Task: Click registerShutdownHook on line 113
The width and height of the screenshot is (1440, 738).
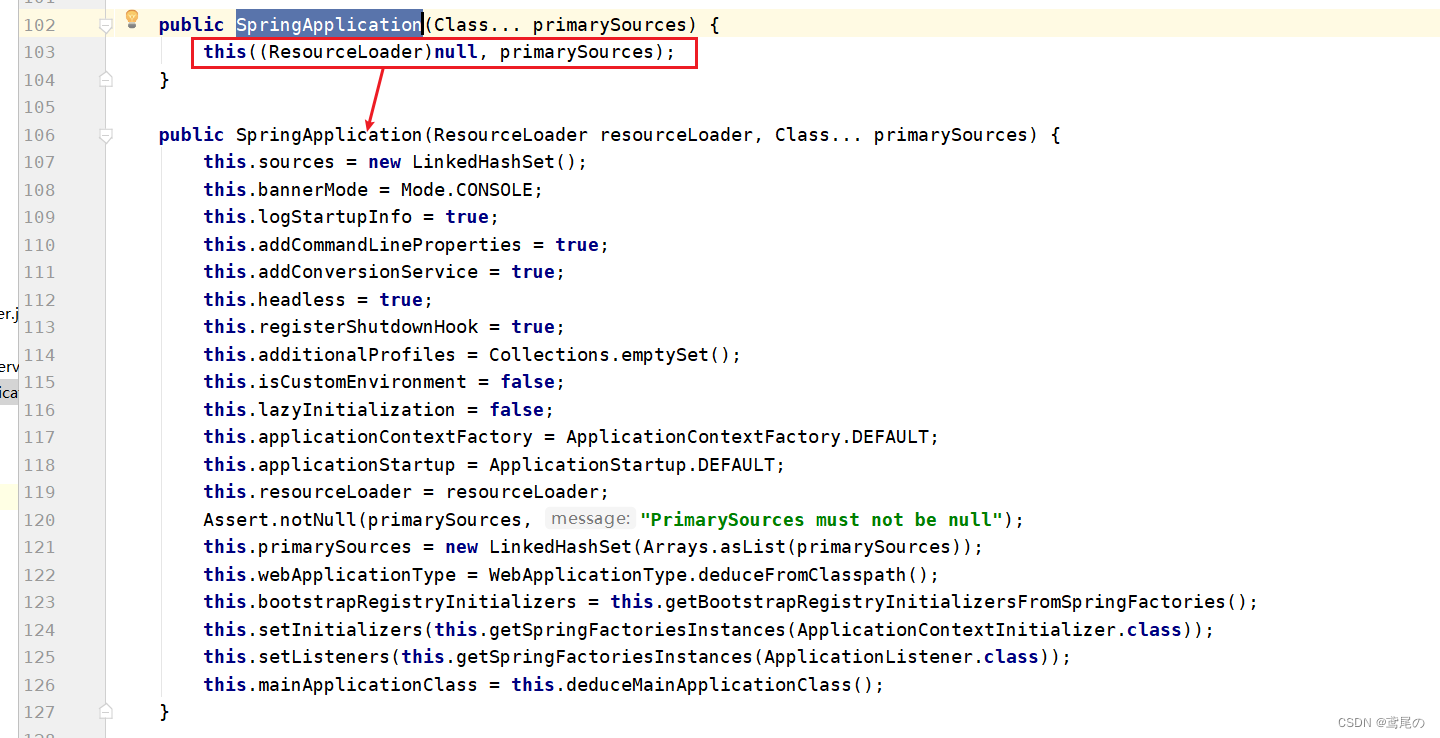Action: tap(368, 327)
